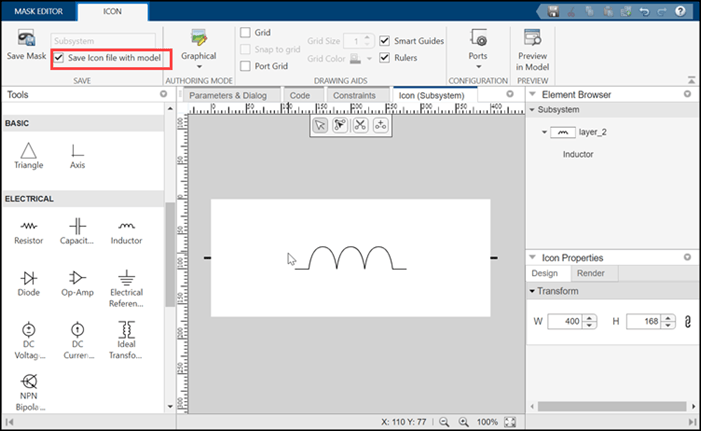Switch to the Parameters & Dialog tab
The image size is (701, 431).
[228, 95]
